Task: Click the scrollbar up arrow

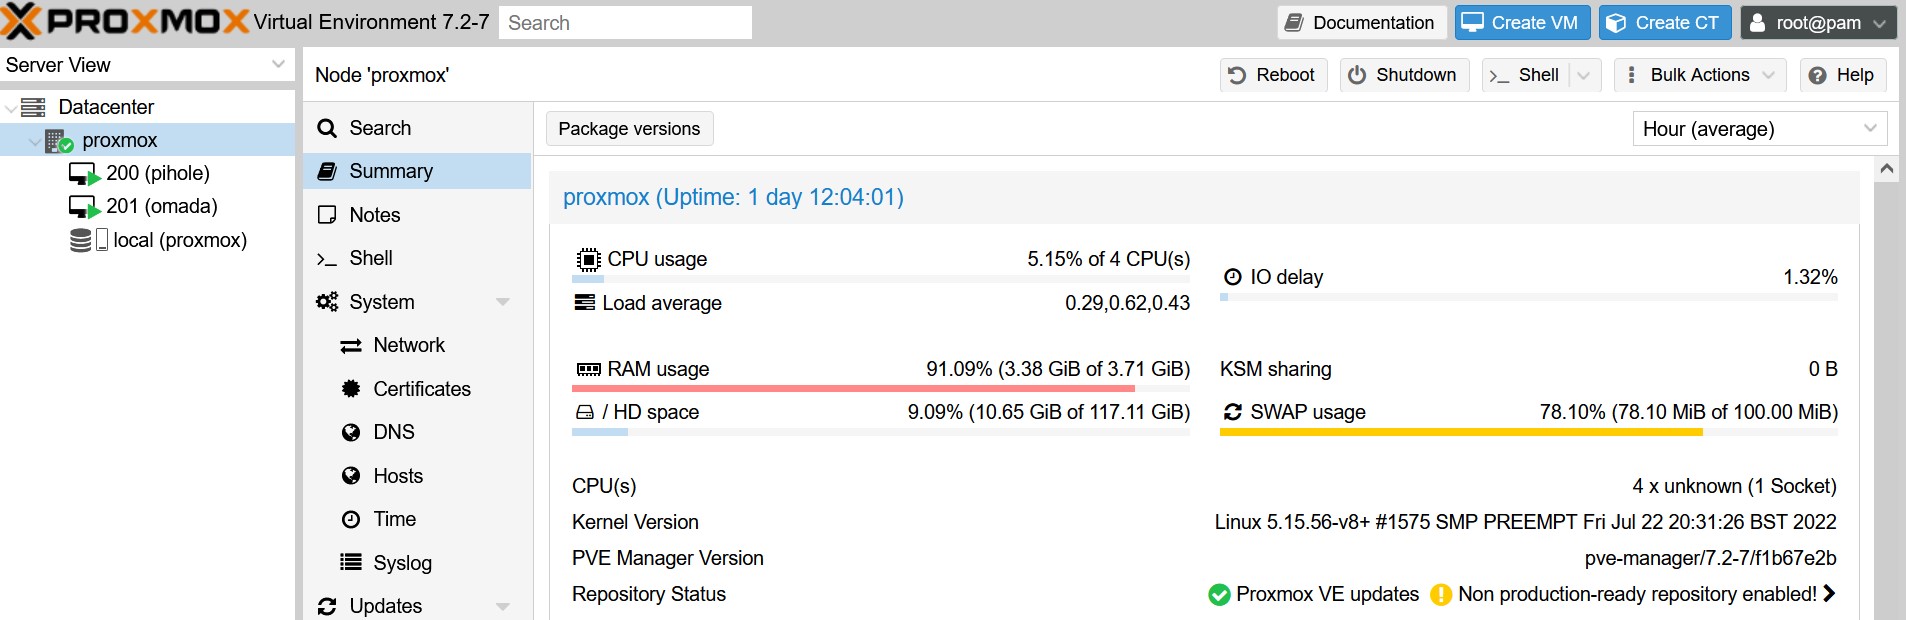Action: click(x=1886, y=169)
